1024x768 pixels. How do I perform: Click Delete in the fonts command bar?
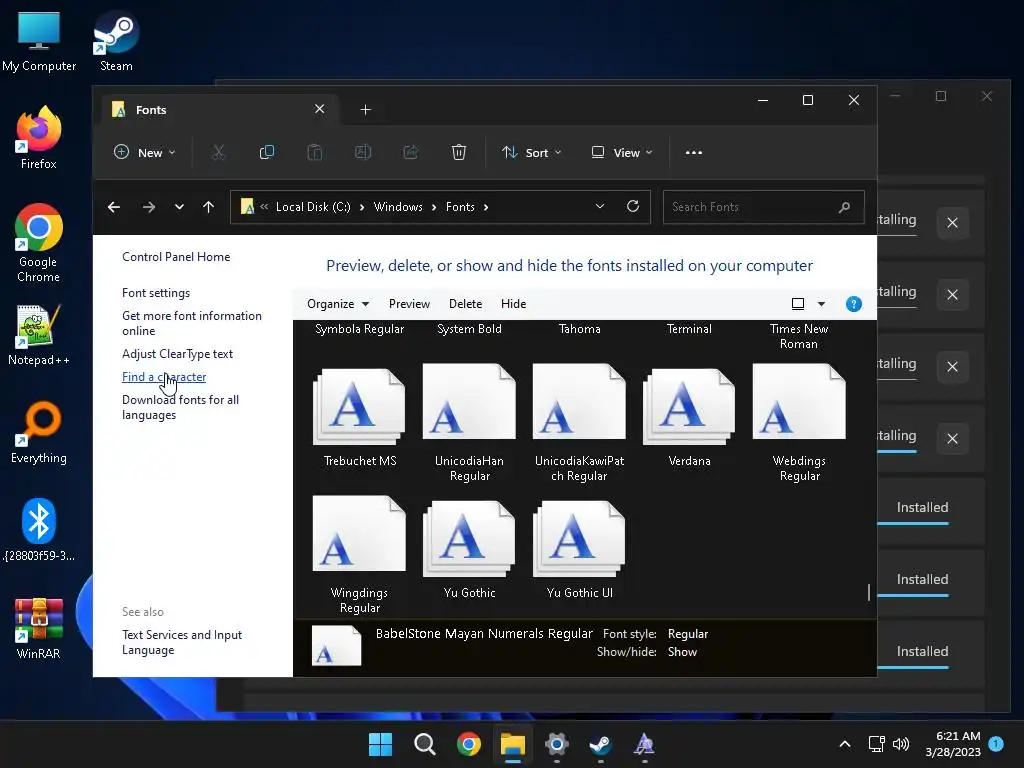pyautogui.click(x=466, y=304)
